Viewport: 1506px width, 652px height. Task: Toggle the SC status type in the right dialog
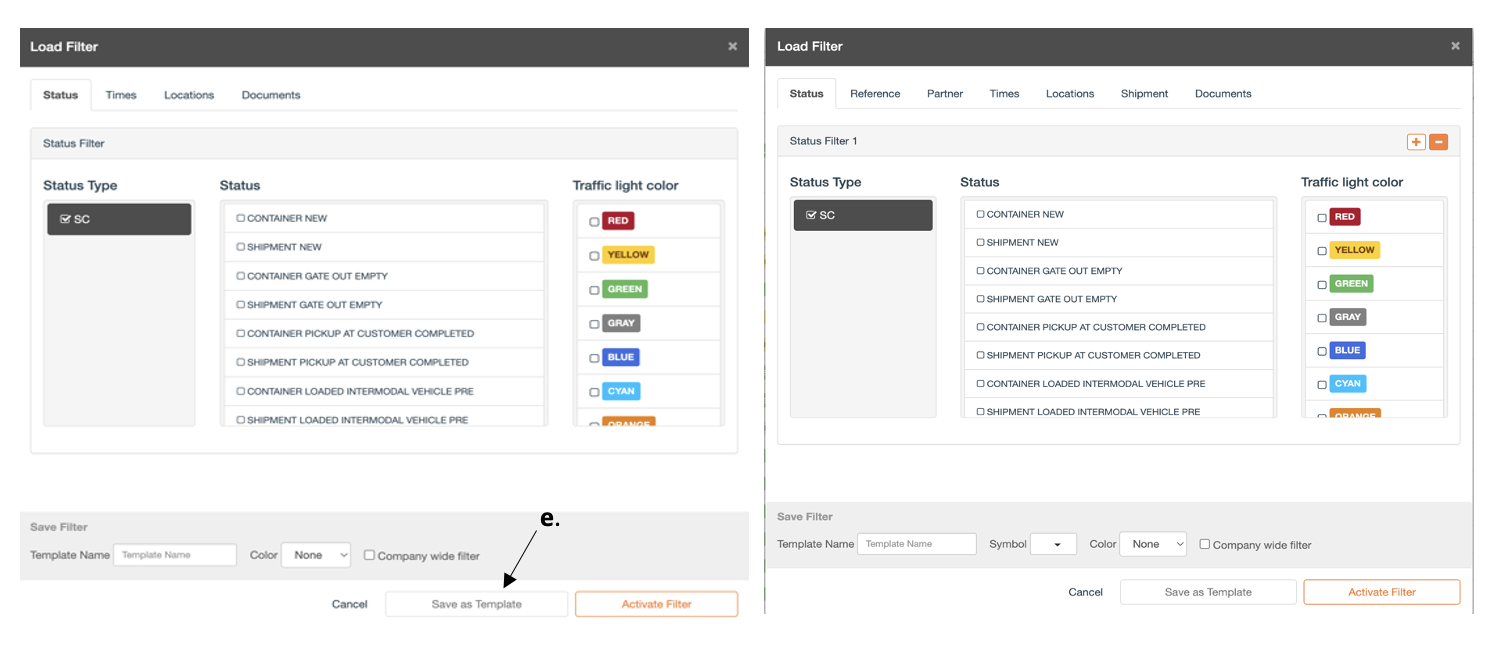coord(863,215)
